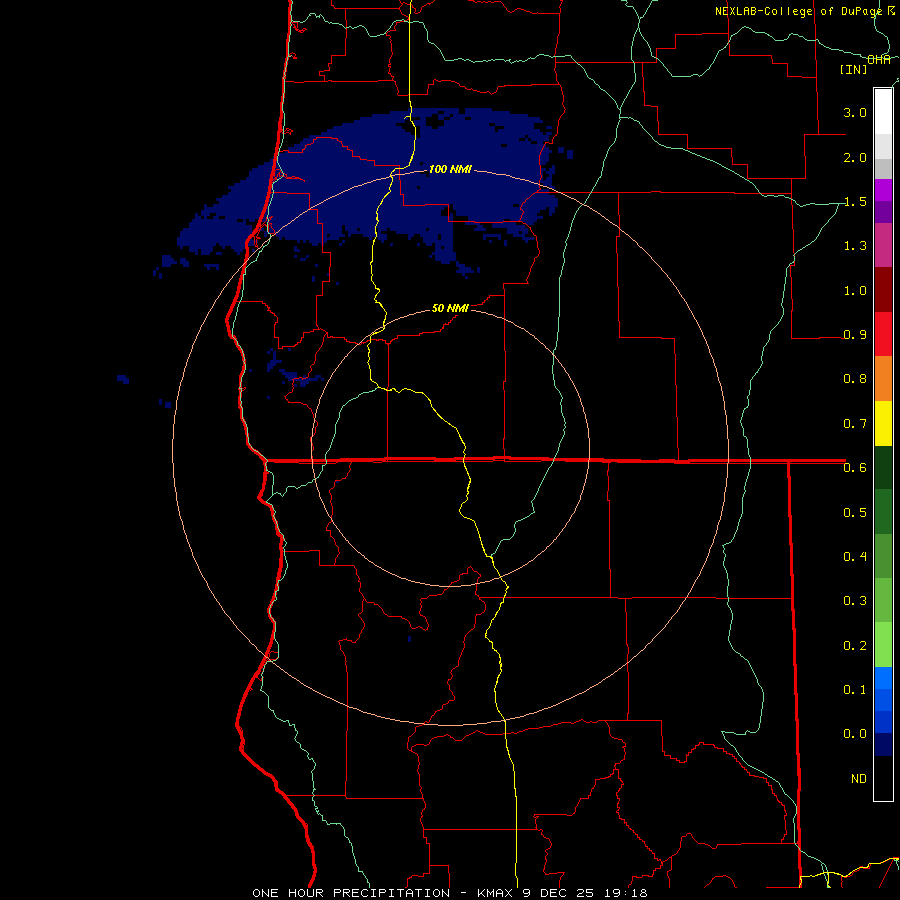This screenshot has width=900, height=900.
Task: Select the pink 1.3 legend swatch
Action: 883,245
